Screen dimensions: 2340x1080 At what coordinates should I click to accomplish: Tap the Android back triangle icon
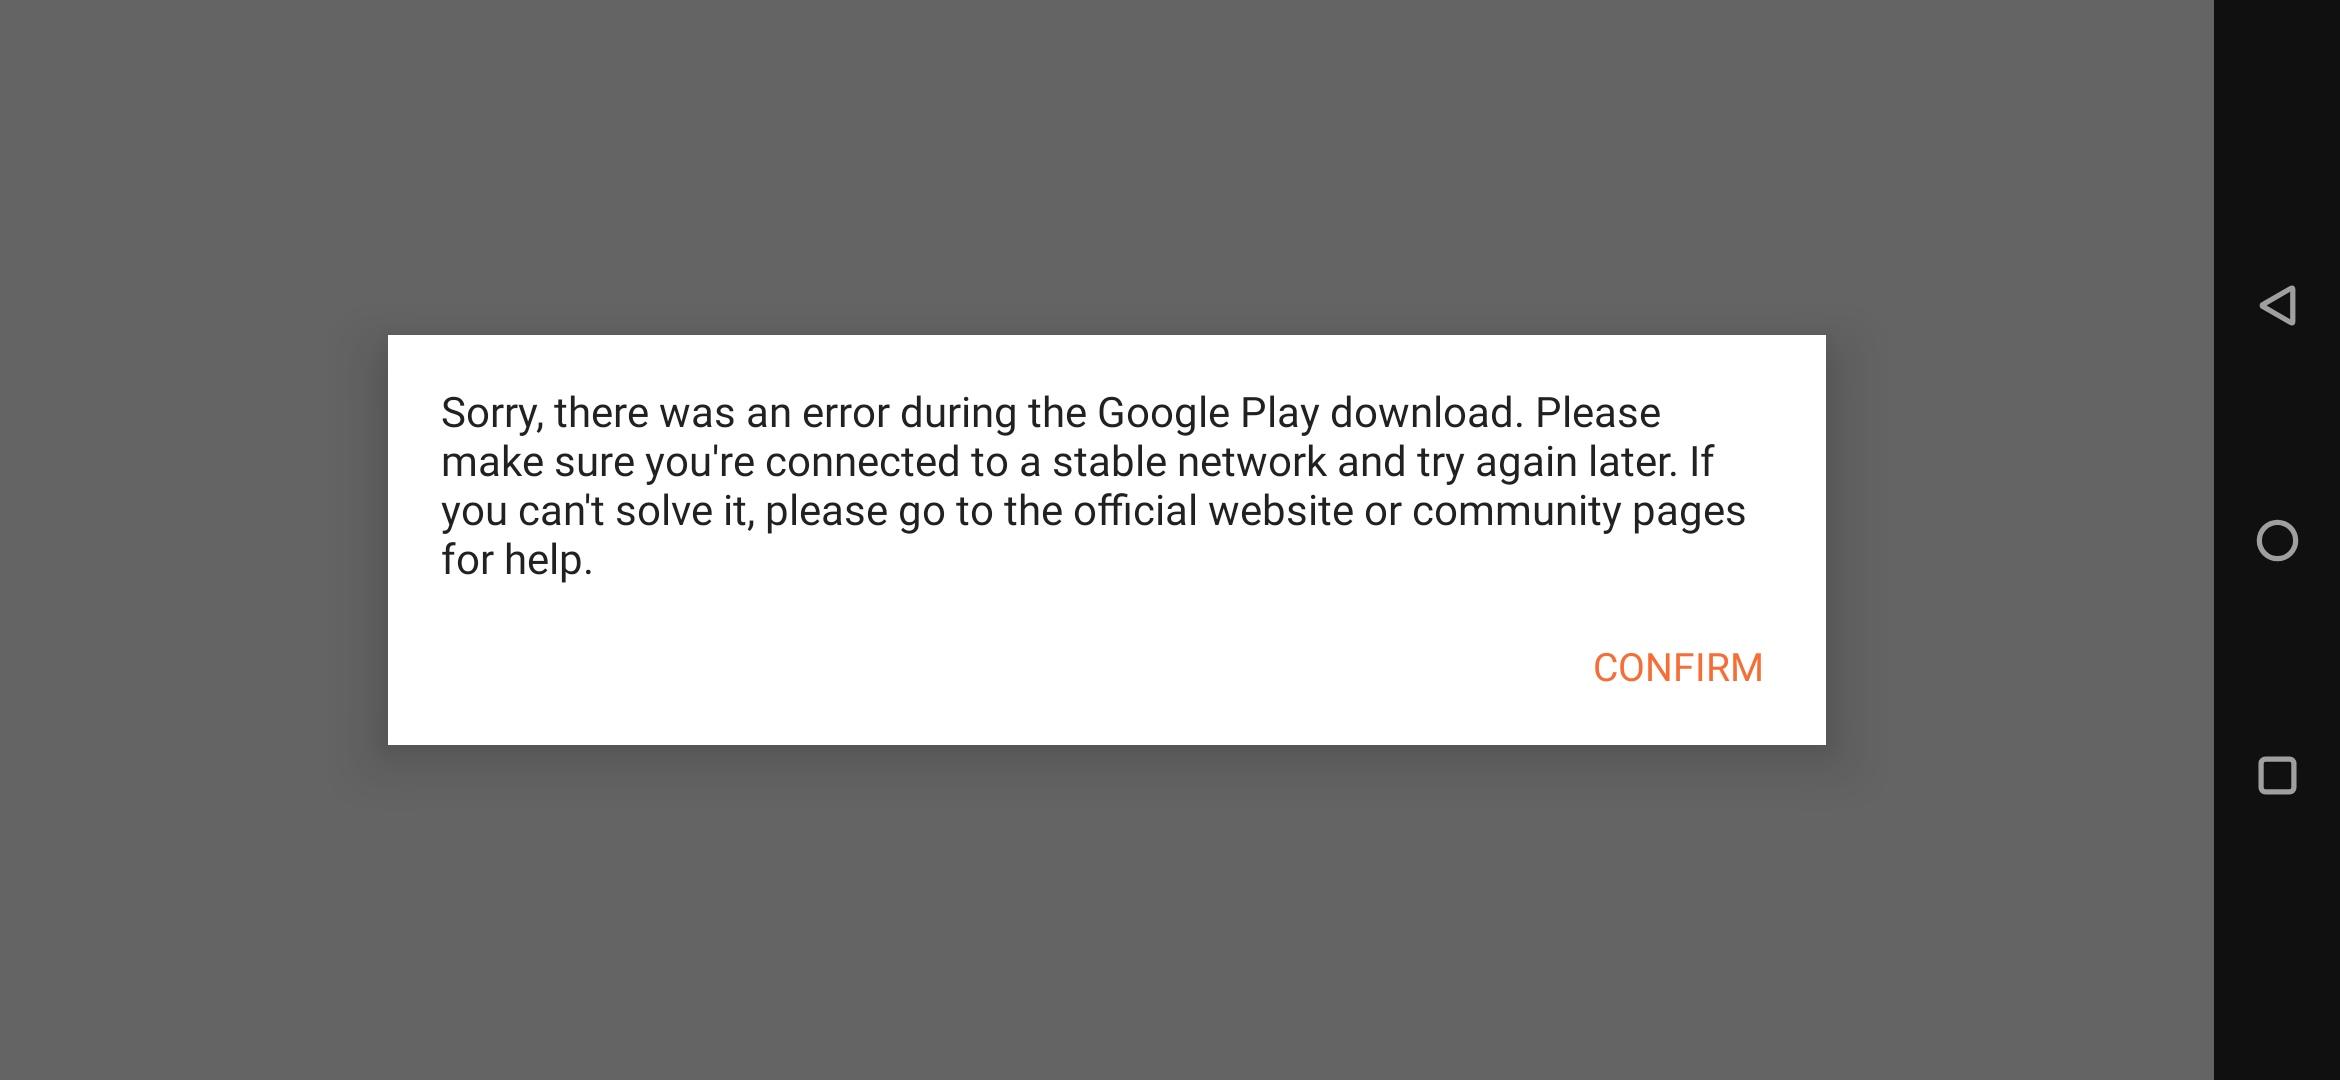coord(2277,305)
